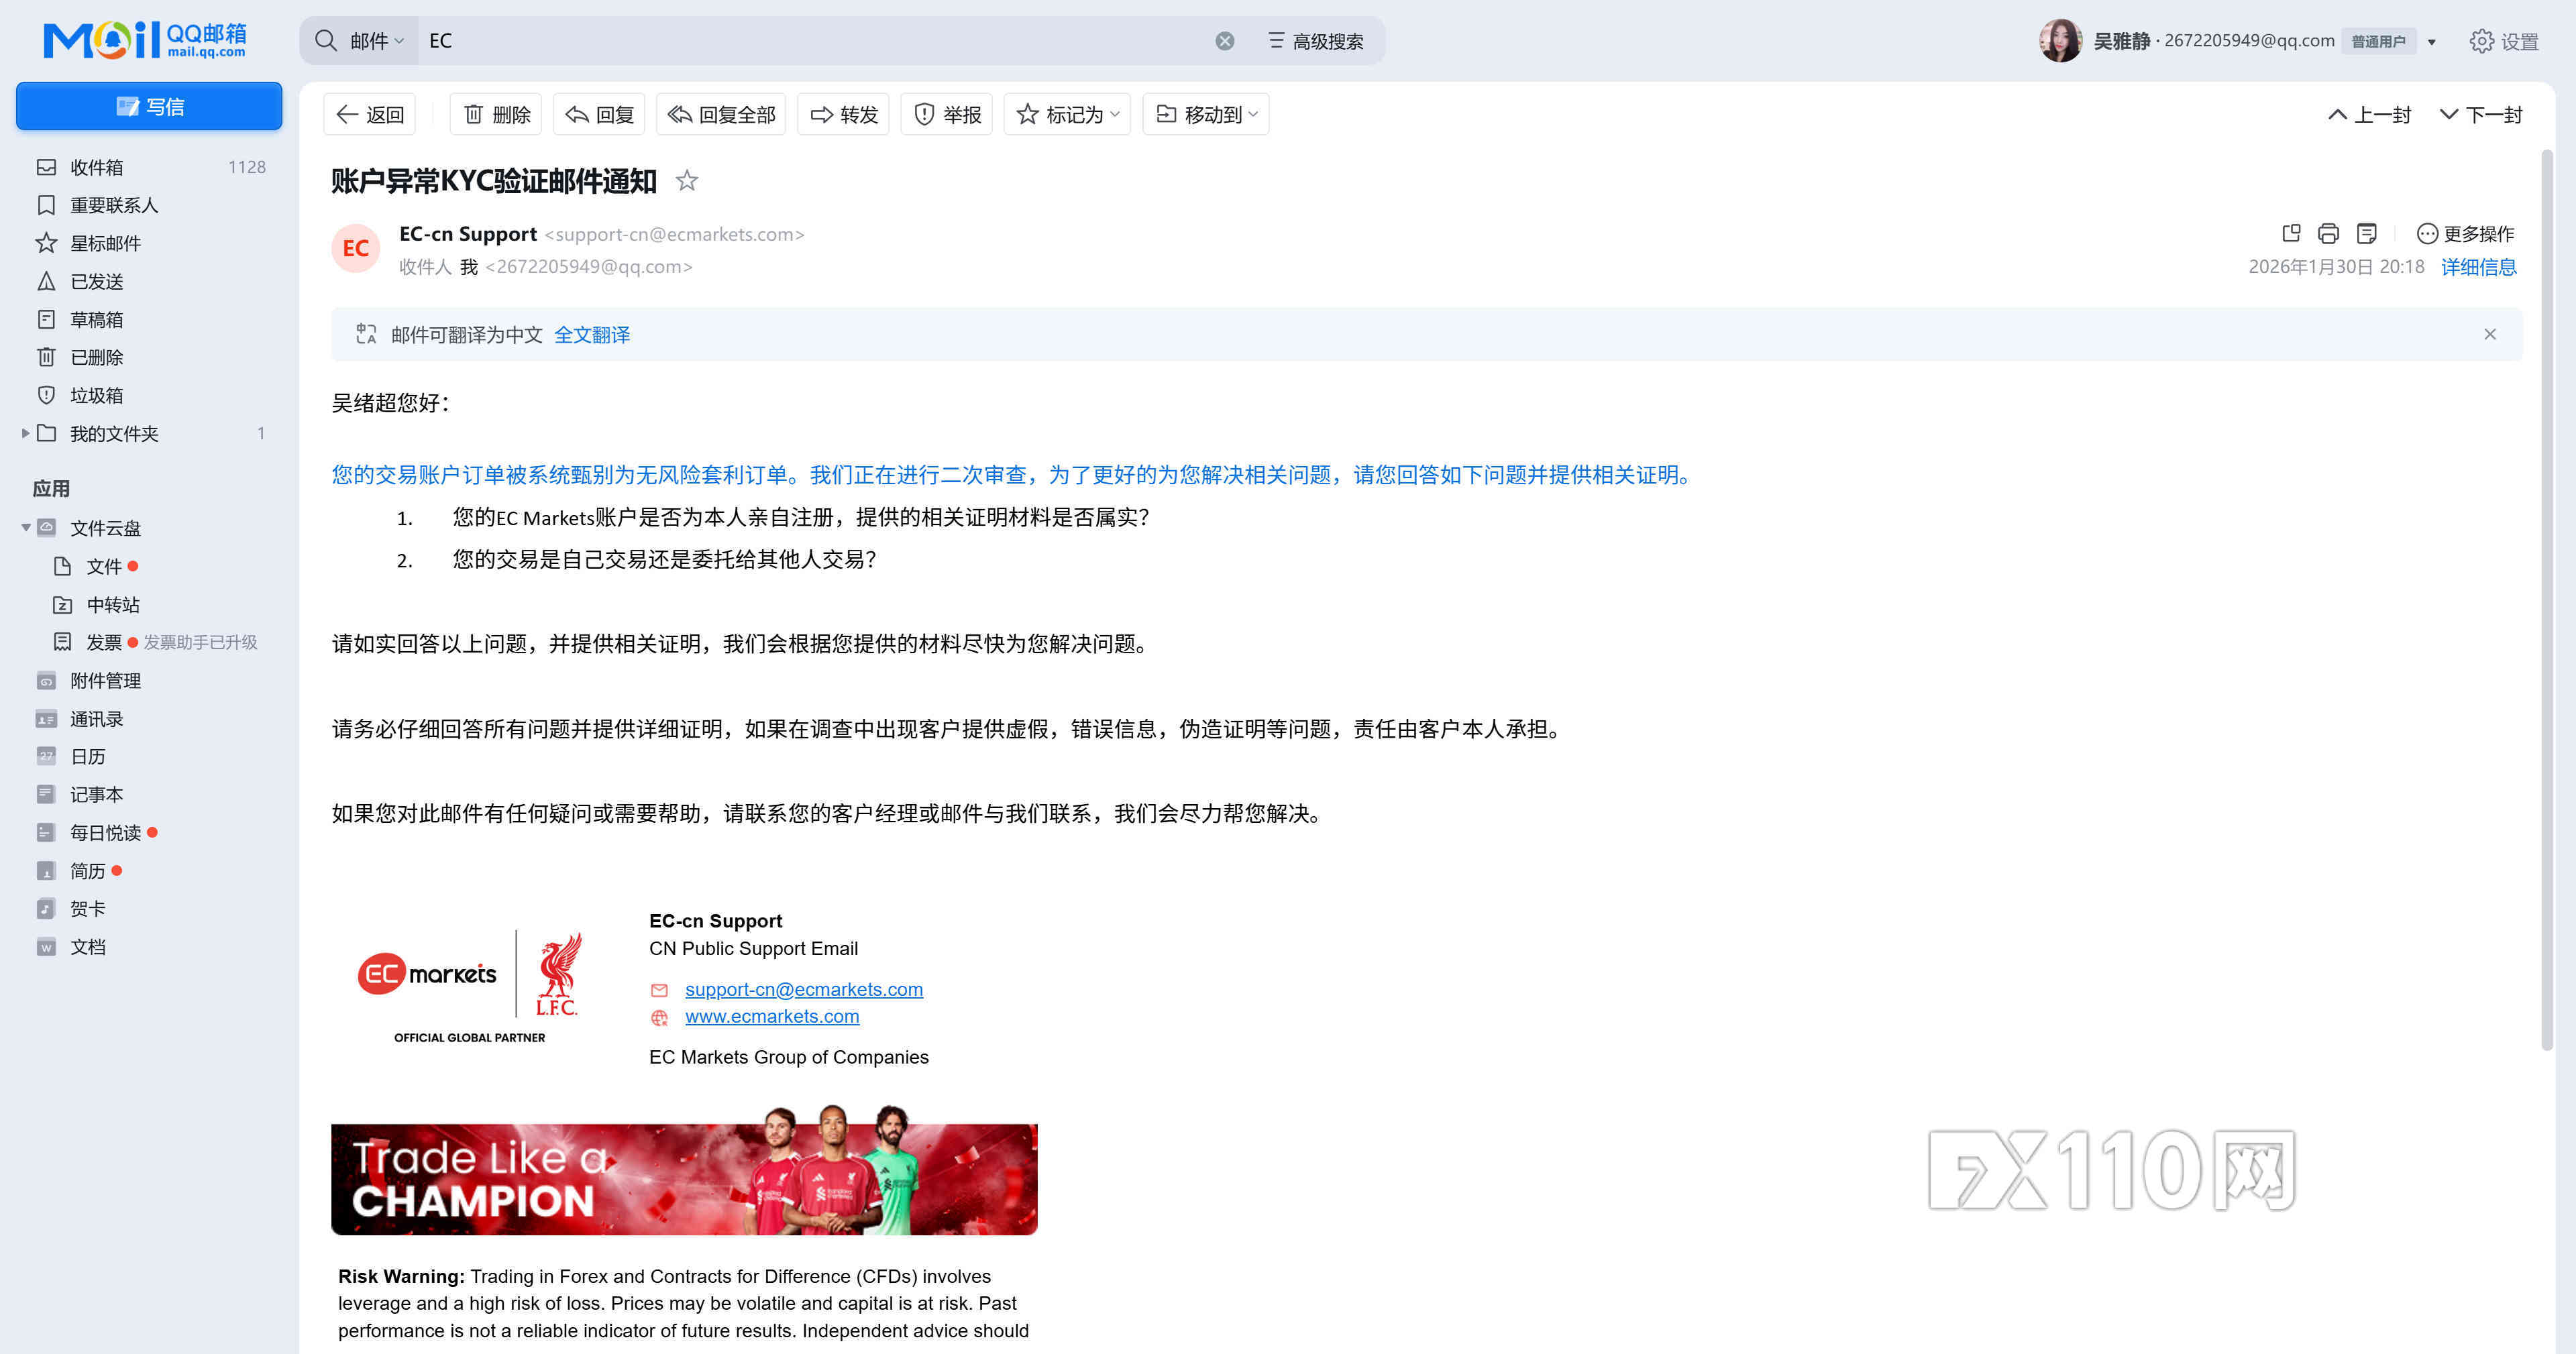
Task: Click the magnifier search icon
Action: tap(326, 41)
